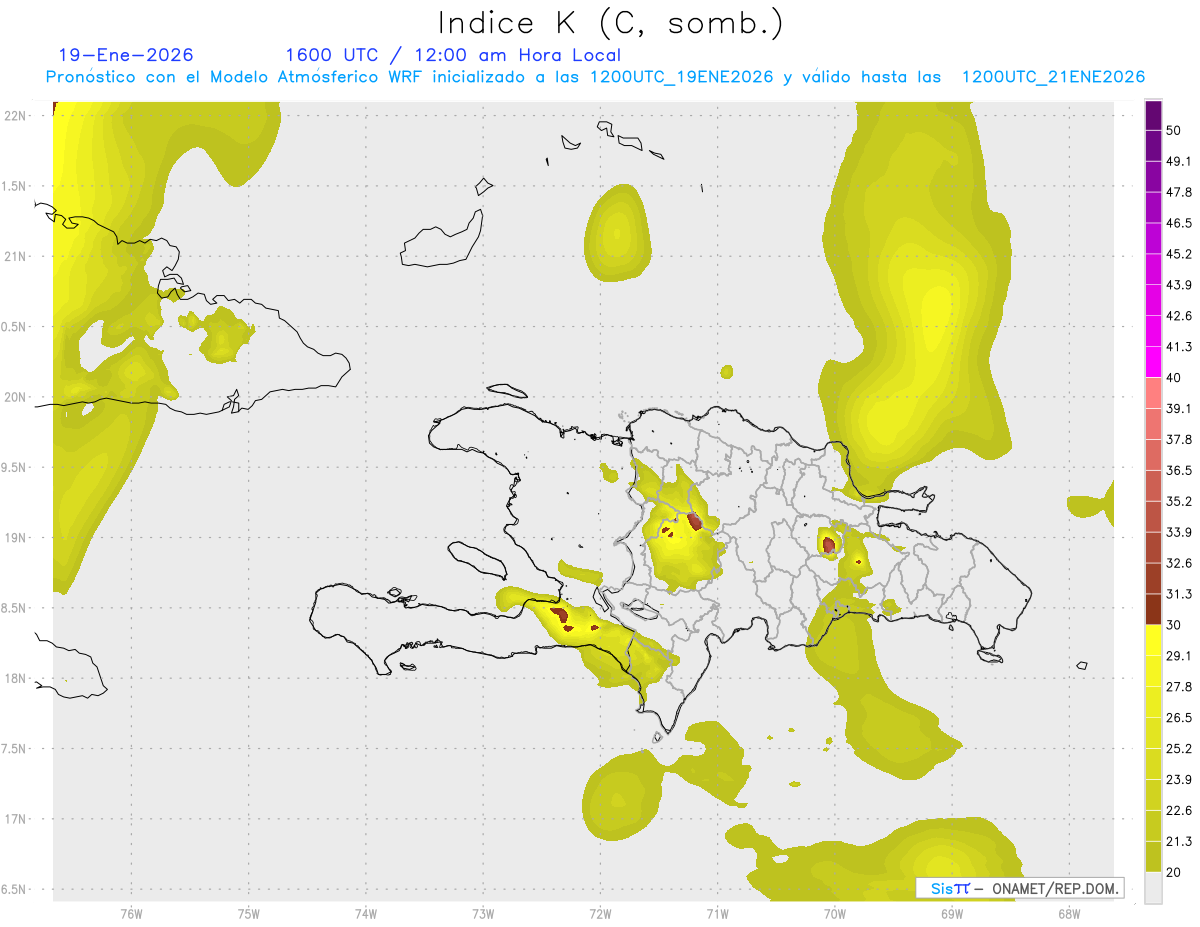Click the "Pronóstico con el Modelo Atmósferico WRF" line

[595, 77]
